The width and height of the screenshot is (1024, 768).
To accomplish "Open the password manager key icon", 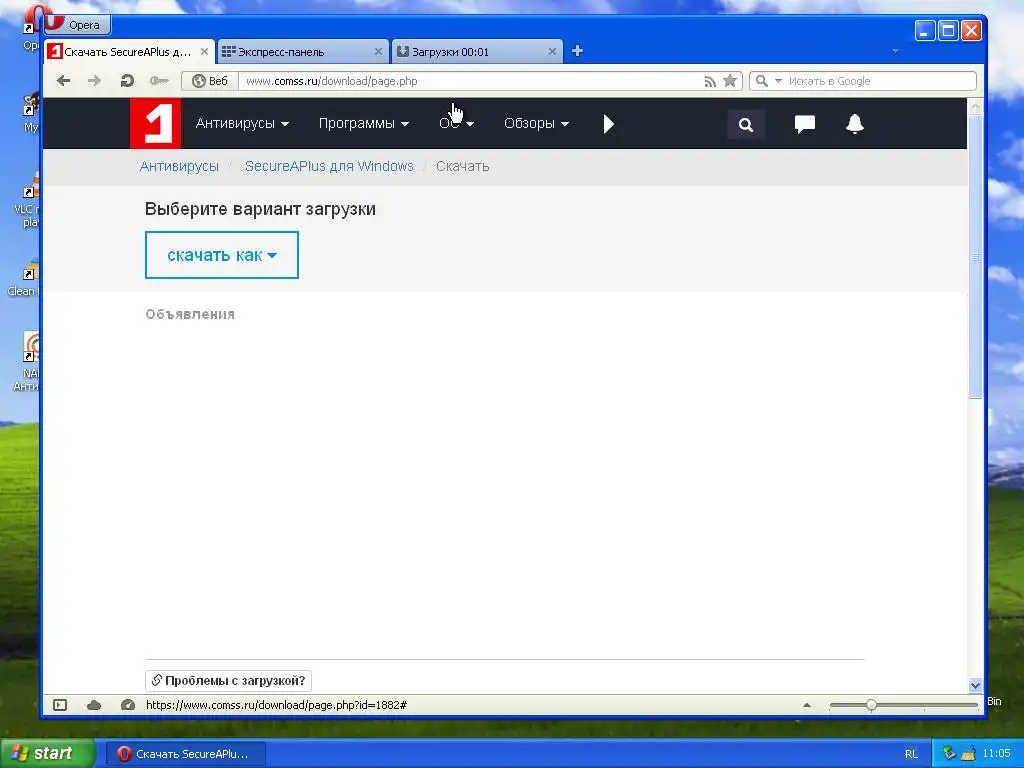I will click(159, 81).
